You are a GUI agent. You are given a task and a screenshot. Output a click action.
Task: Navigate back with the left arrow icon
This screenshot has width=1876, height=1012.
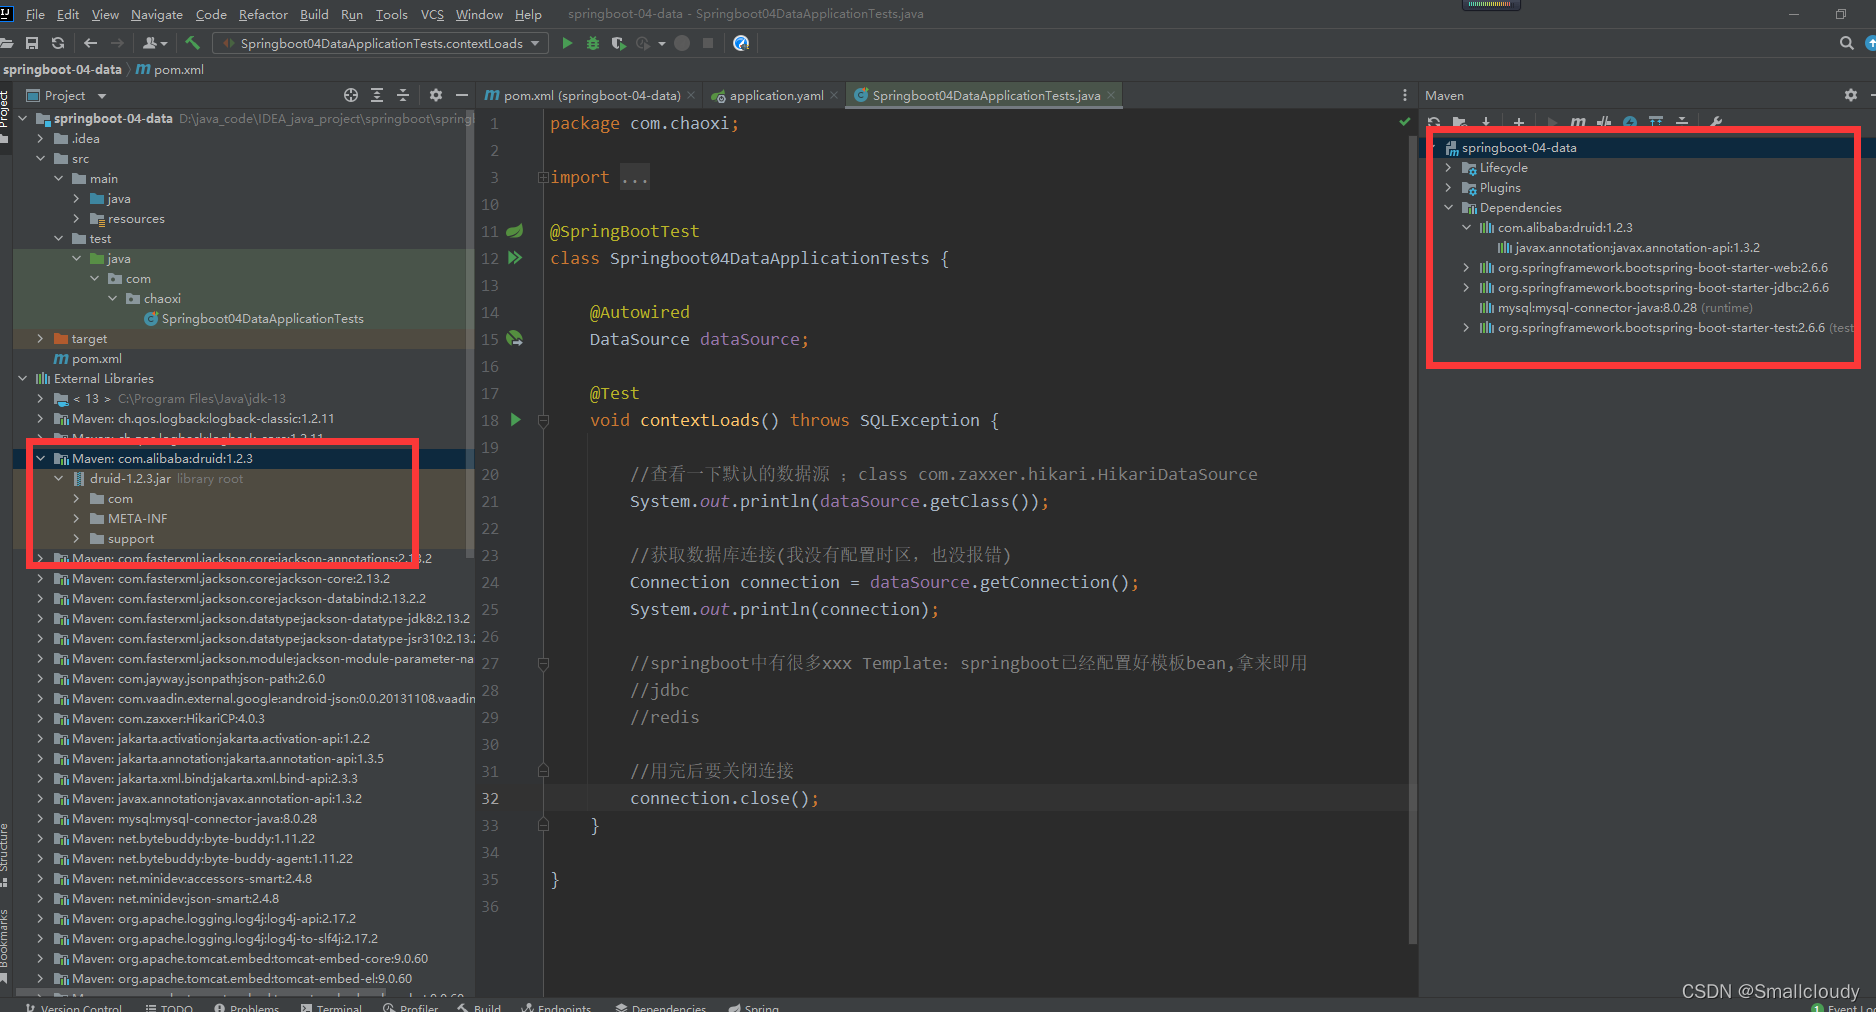point(91,43)
